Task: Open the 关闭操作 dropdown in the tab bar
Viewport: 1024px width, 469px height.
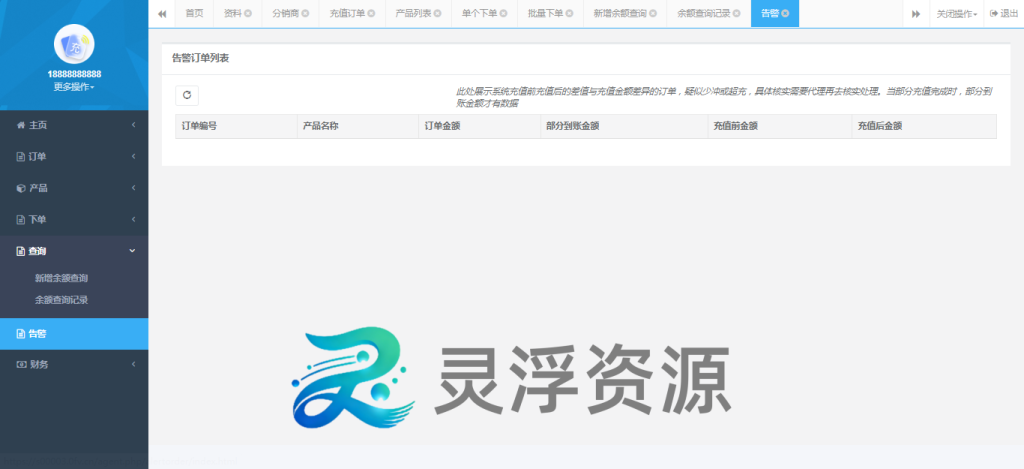Action: click(x=957, y=14)
